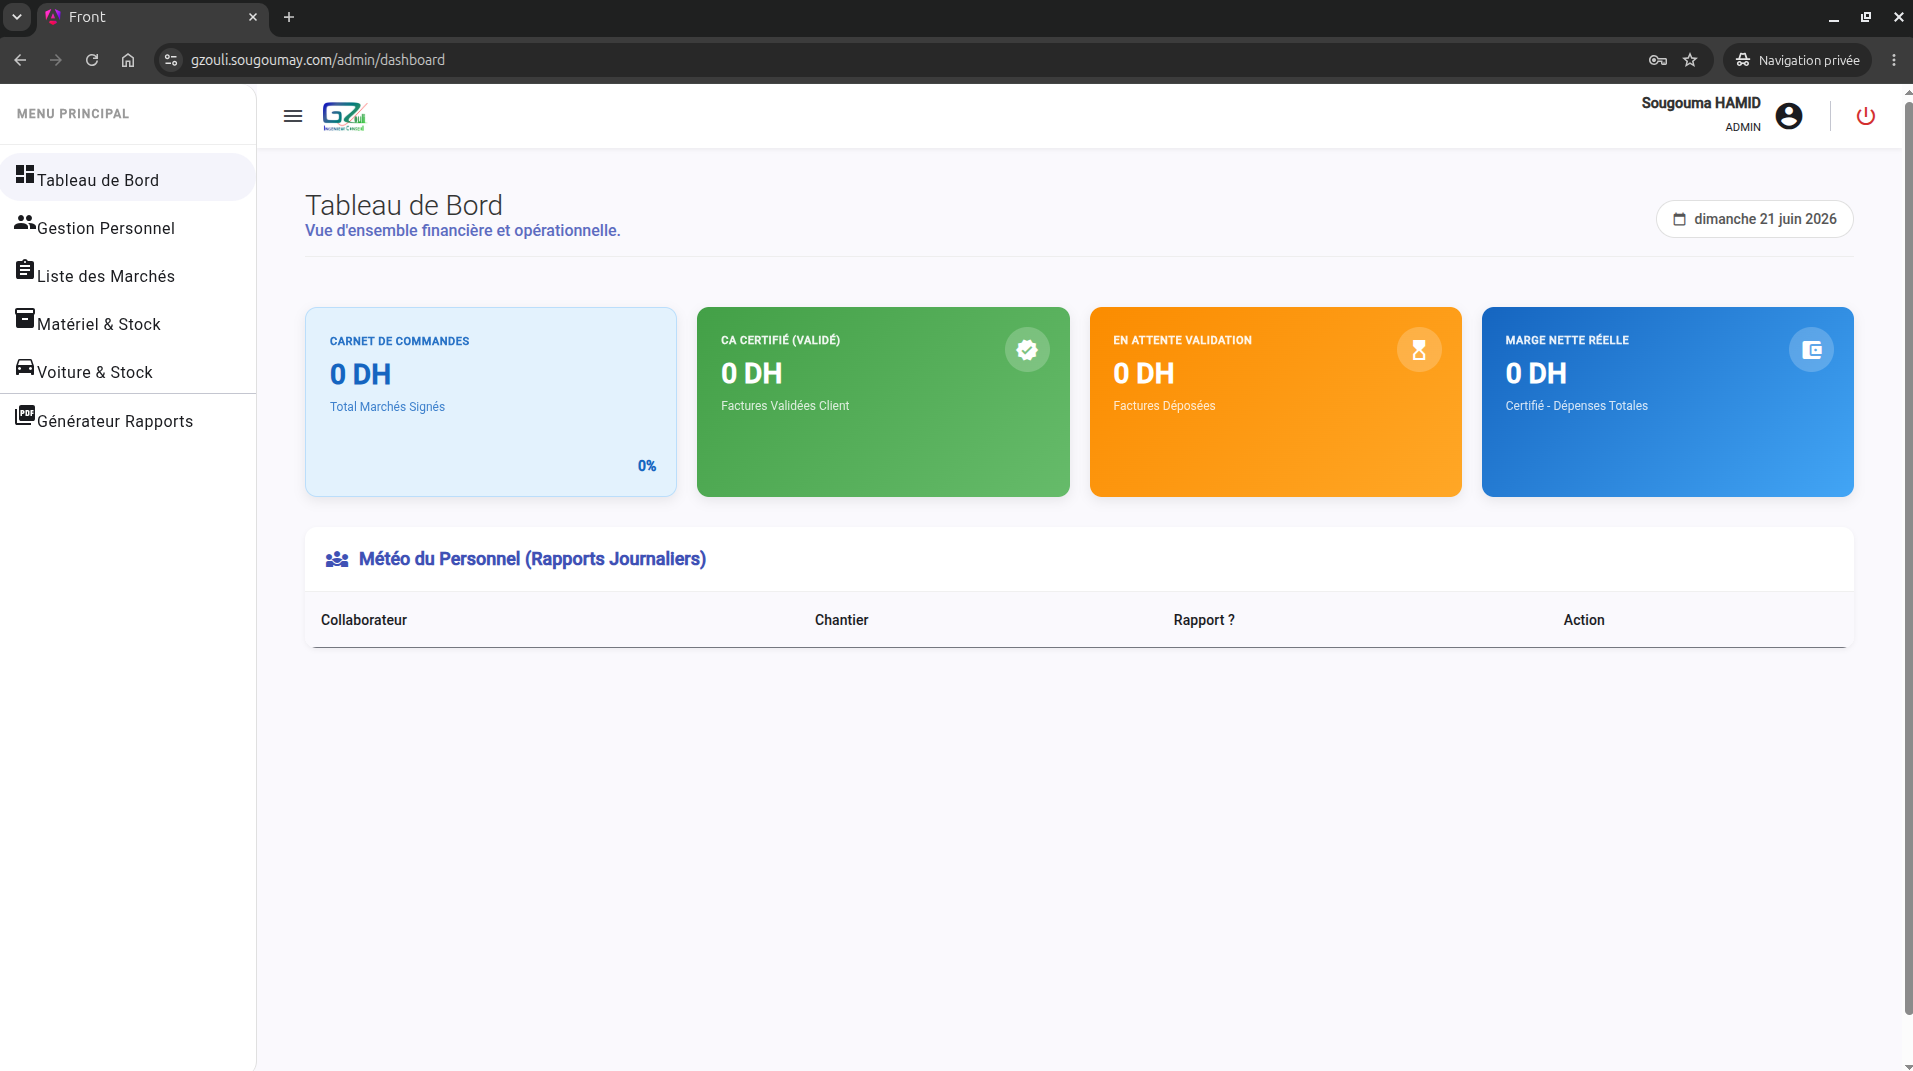This screenshot has width=1913, height=1071.
Task: Click Certifié - Dépenses Totales label
Action: click(x=1576, y=406)
